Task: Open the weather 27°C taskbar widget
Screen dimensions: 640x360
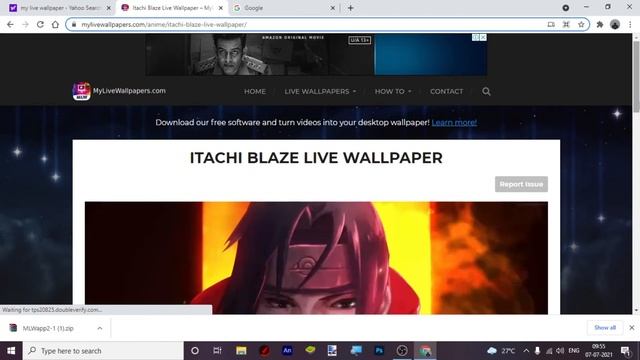Action: (501, 351)
